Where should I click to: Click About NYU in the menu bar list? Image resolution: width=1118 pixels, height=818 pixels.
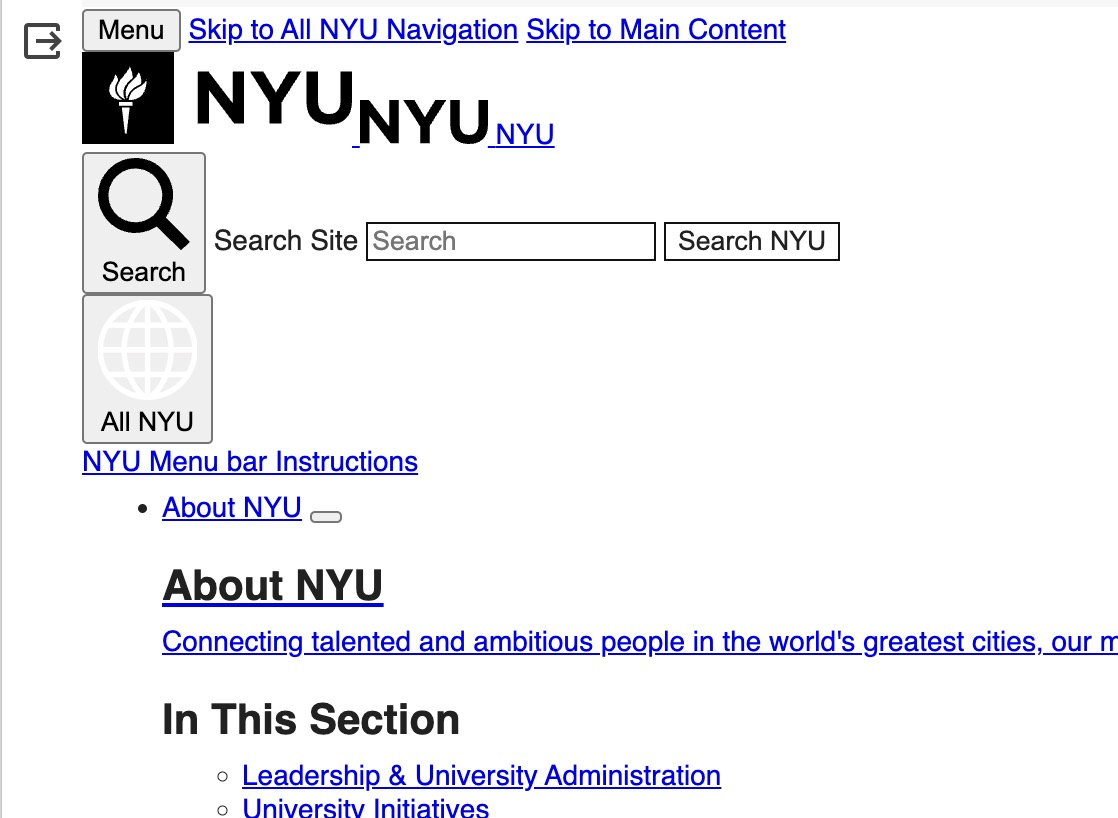232,508
